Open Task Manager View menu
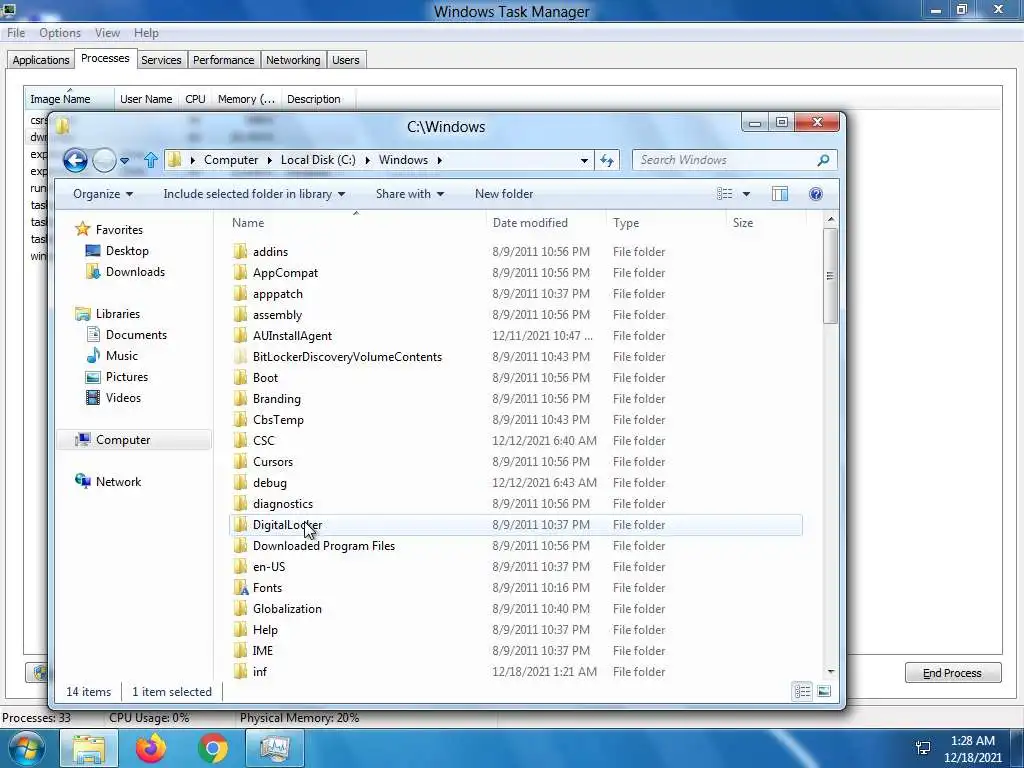Image resolution: width=1024 pixels, height=768 pixels. pos(107,33)
